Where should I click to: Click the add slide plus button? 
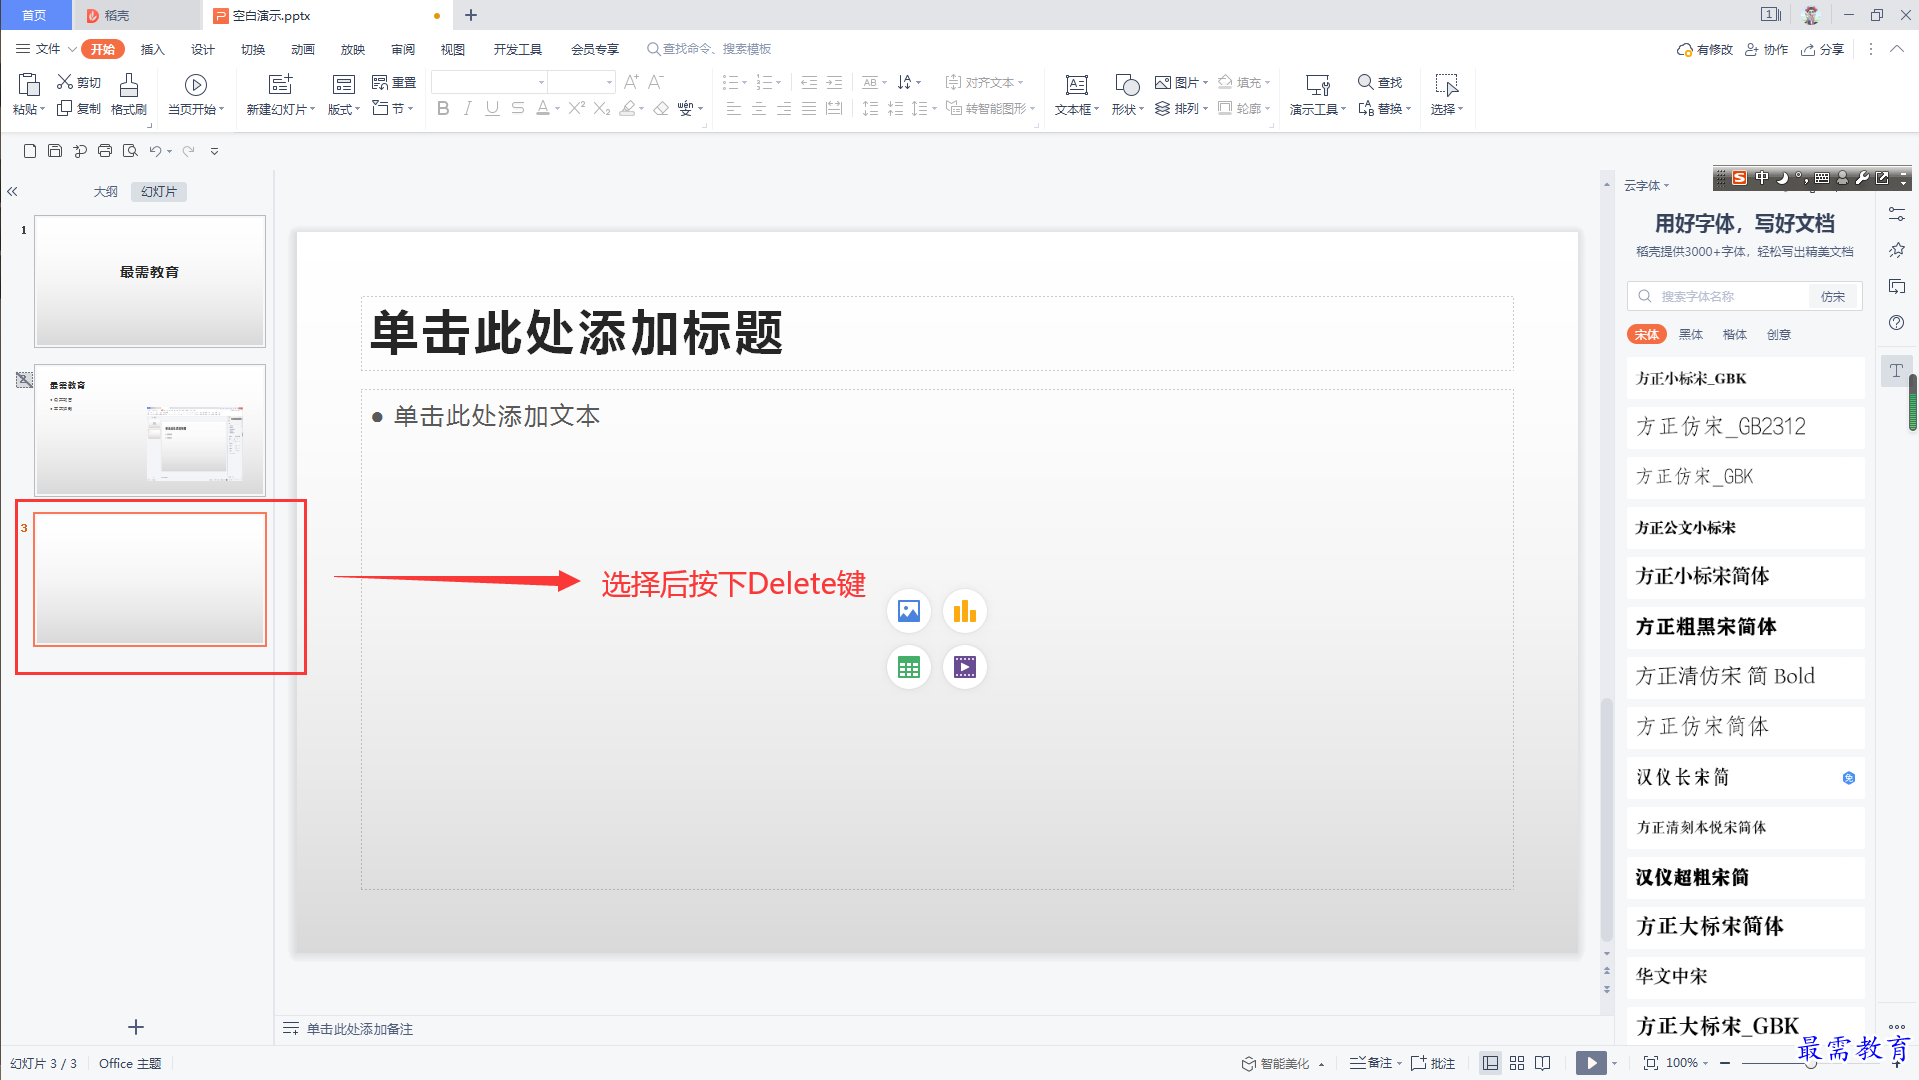point(136,1027)
